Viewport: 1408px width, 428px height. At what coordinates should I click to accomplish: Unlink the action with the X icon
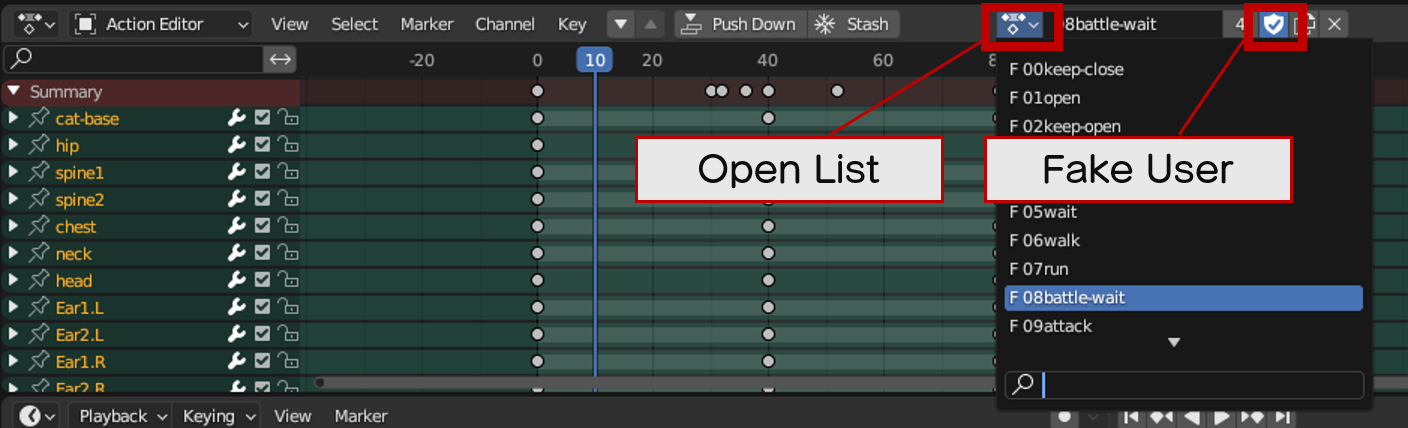[x=1334, y=25]
